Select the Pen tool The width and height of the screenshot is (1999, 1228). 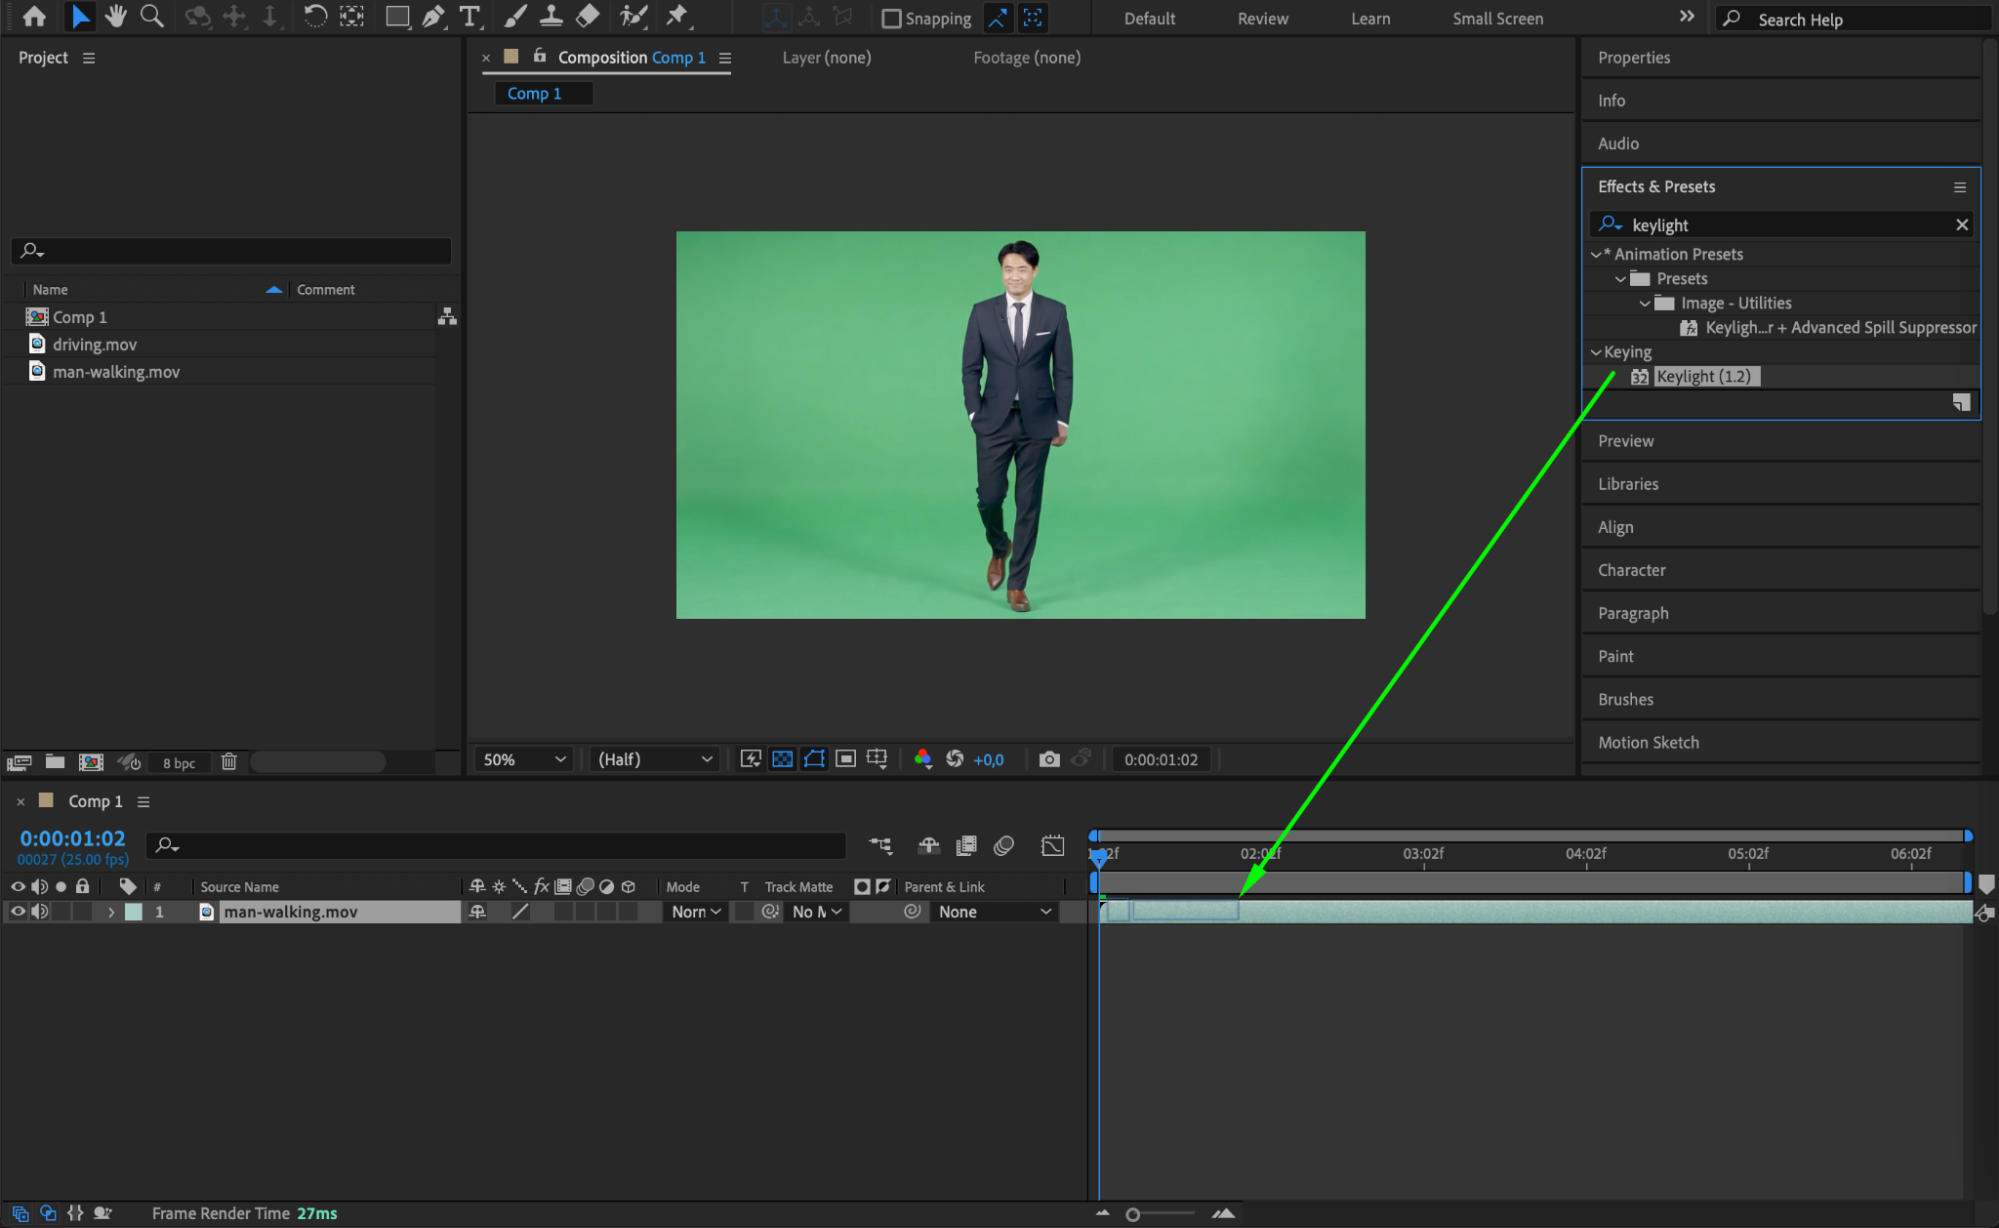click(433, 16)
